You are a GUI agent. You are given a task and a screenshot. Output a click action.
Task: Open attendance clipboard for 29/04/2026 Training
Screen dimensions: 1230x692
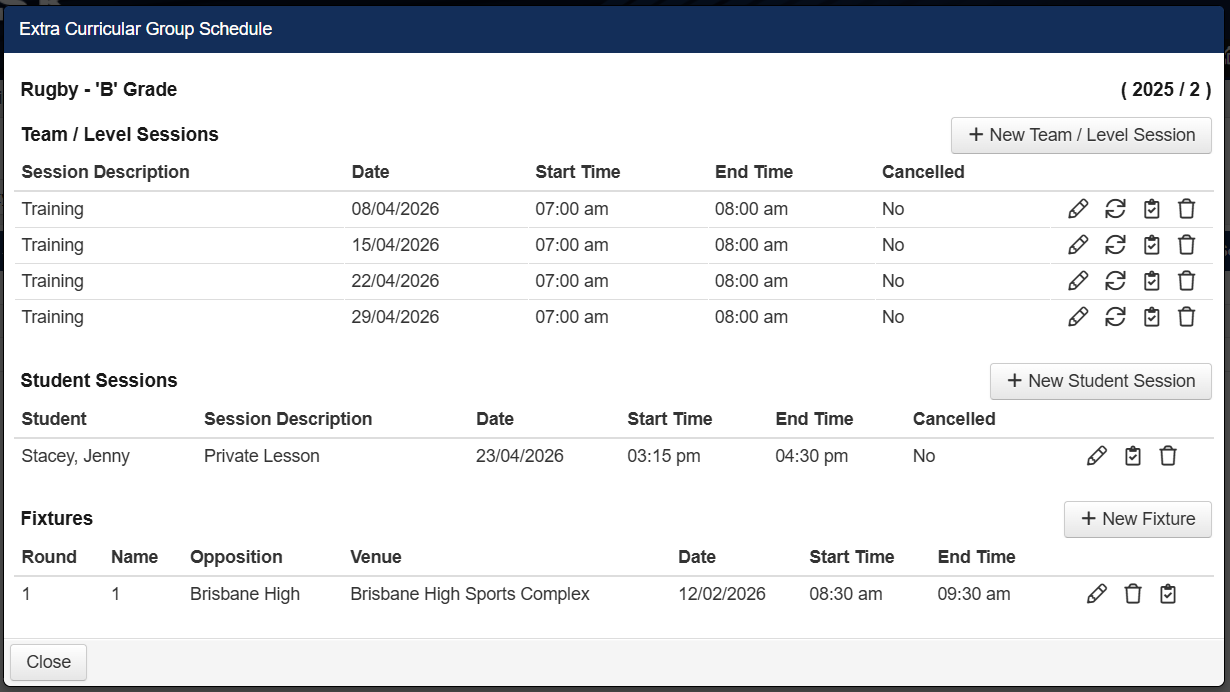coord(1151,317)
